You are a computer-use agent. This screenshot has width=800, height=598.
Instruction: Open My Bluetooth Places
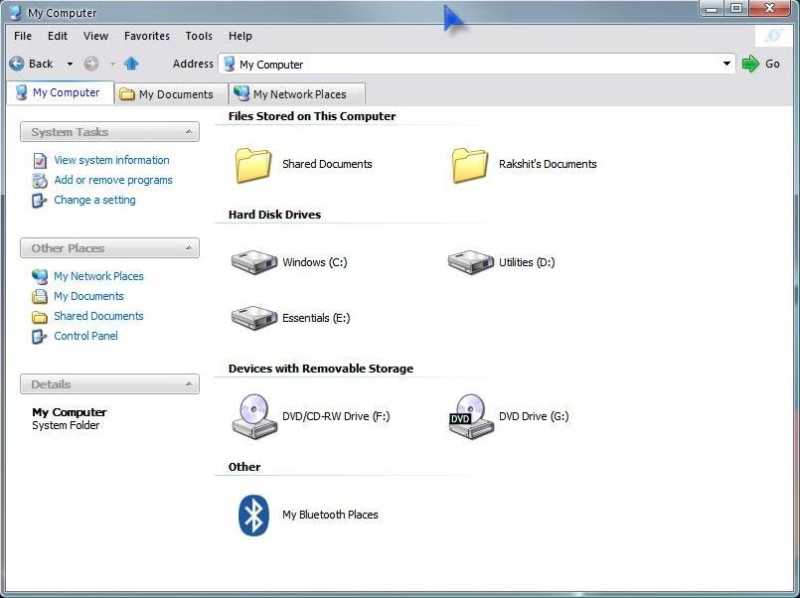point(253,513)
